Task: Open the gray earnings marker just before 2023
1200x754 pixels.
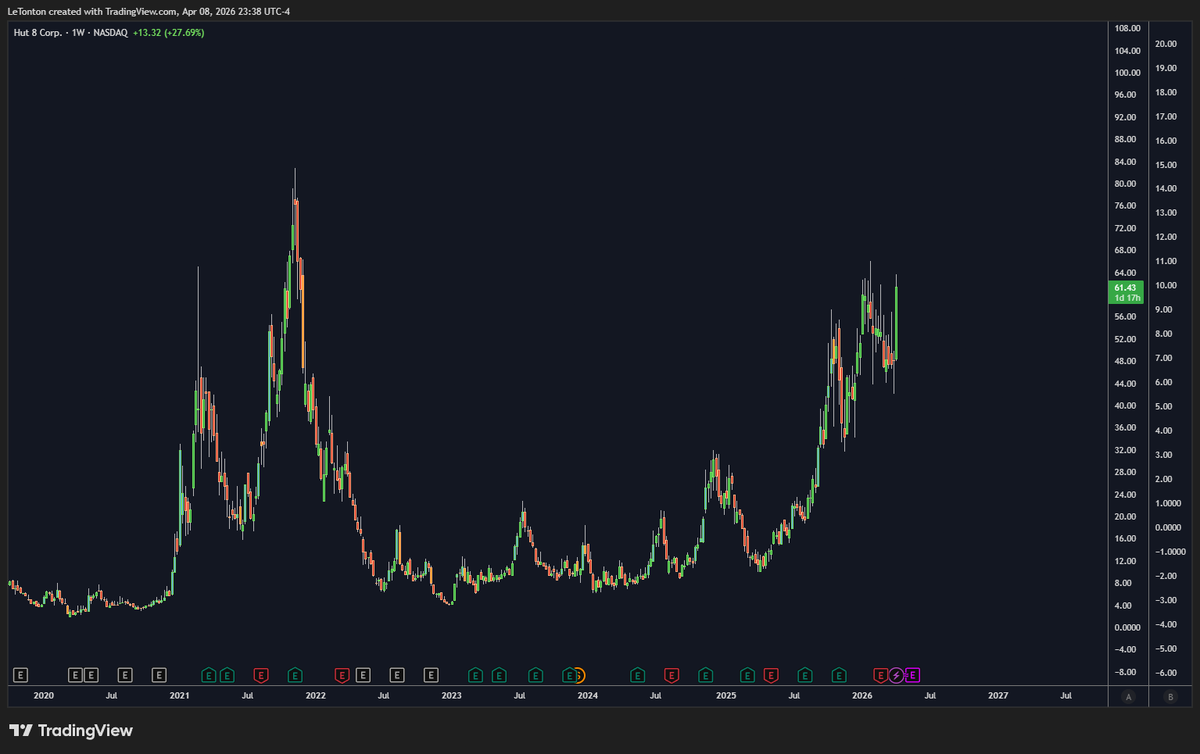Action: (431, 675)
